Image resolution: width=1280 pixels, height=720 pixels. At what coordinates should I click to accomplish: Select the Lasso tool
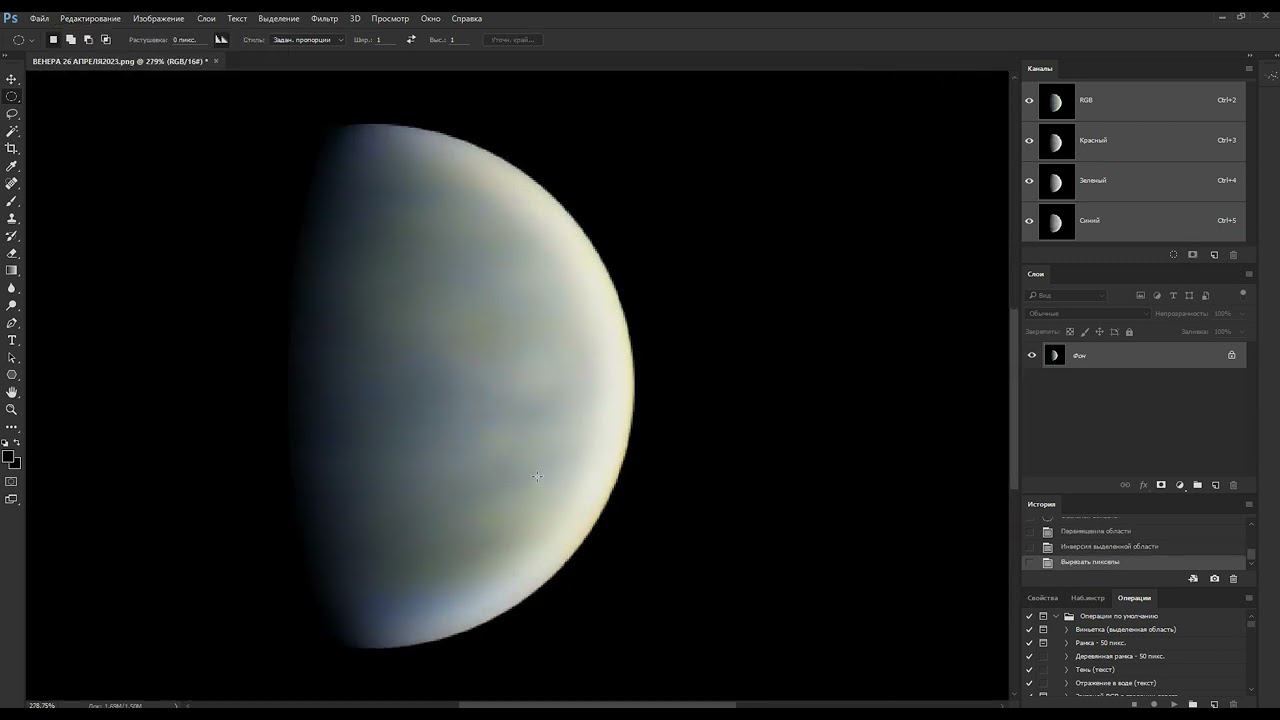coord(12,114)
